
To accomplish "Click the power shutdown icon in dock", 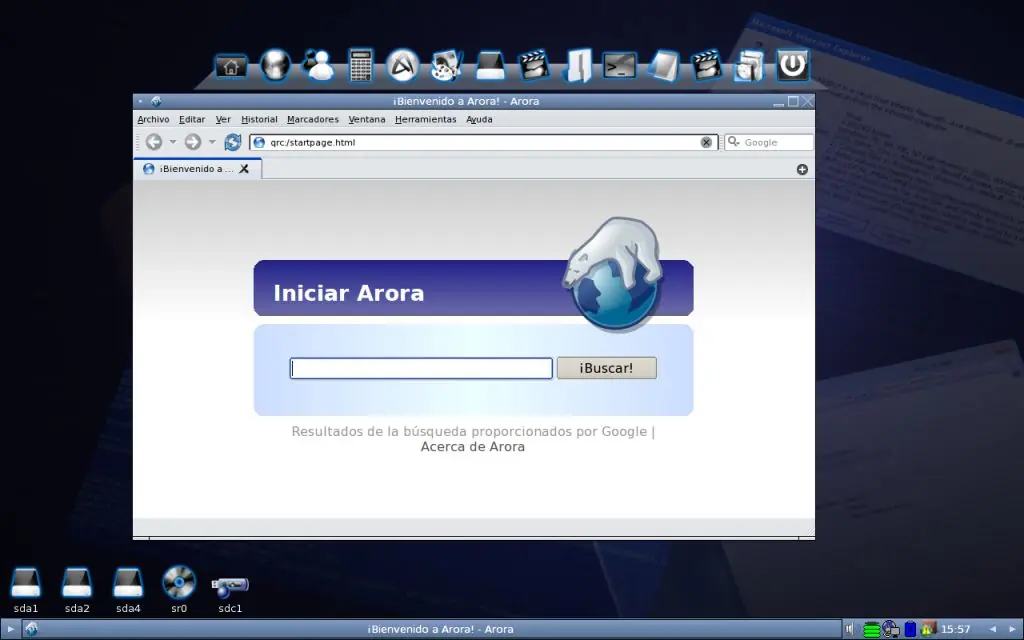I will tap(792, 65).
